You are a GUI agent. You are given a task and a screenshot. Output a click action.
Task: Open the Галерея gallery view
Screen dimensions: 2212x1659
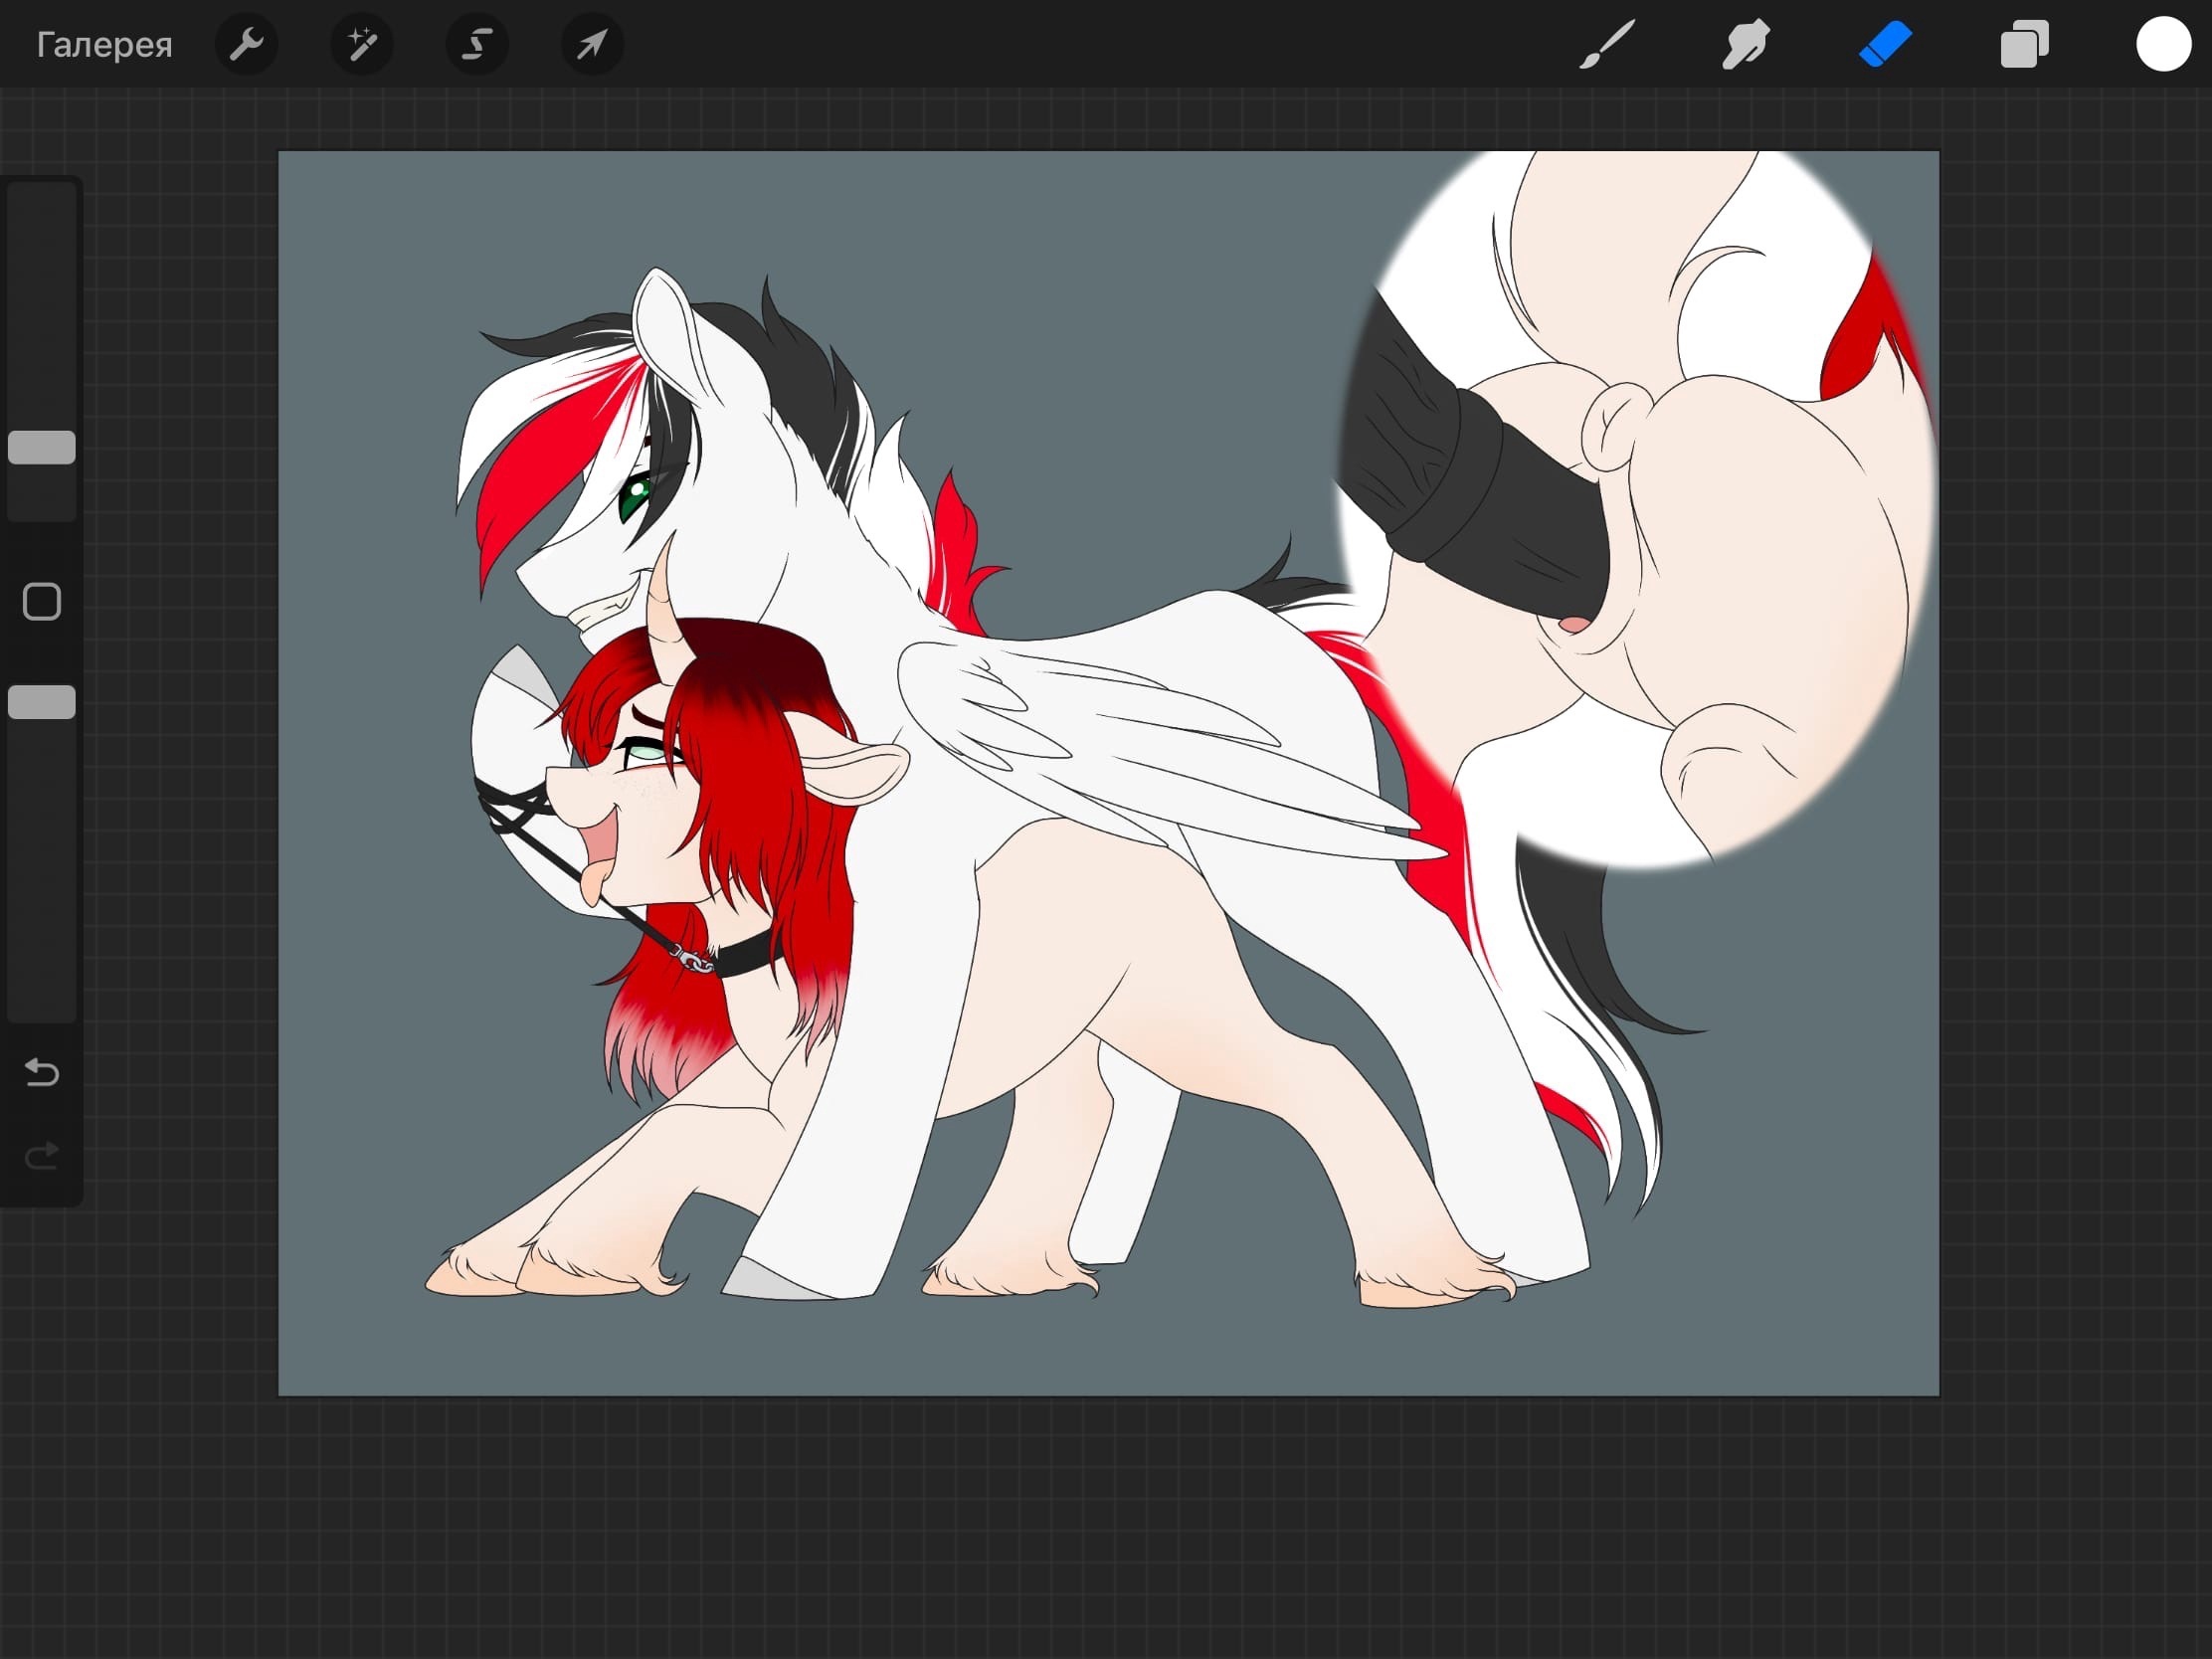pyautogui.click(x=104, y=45)
